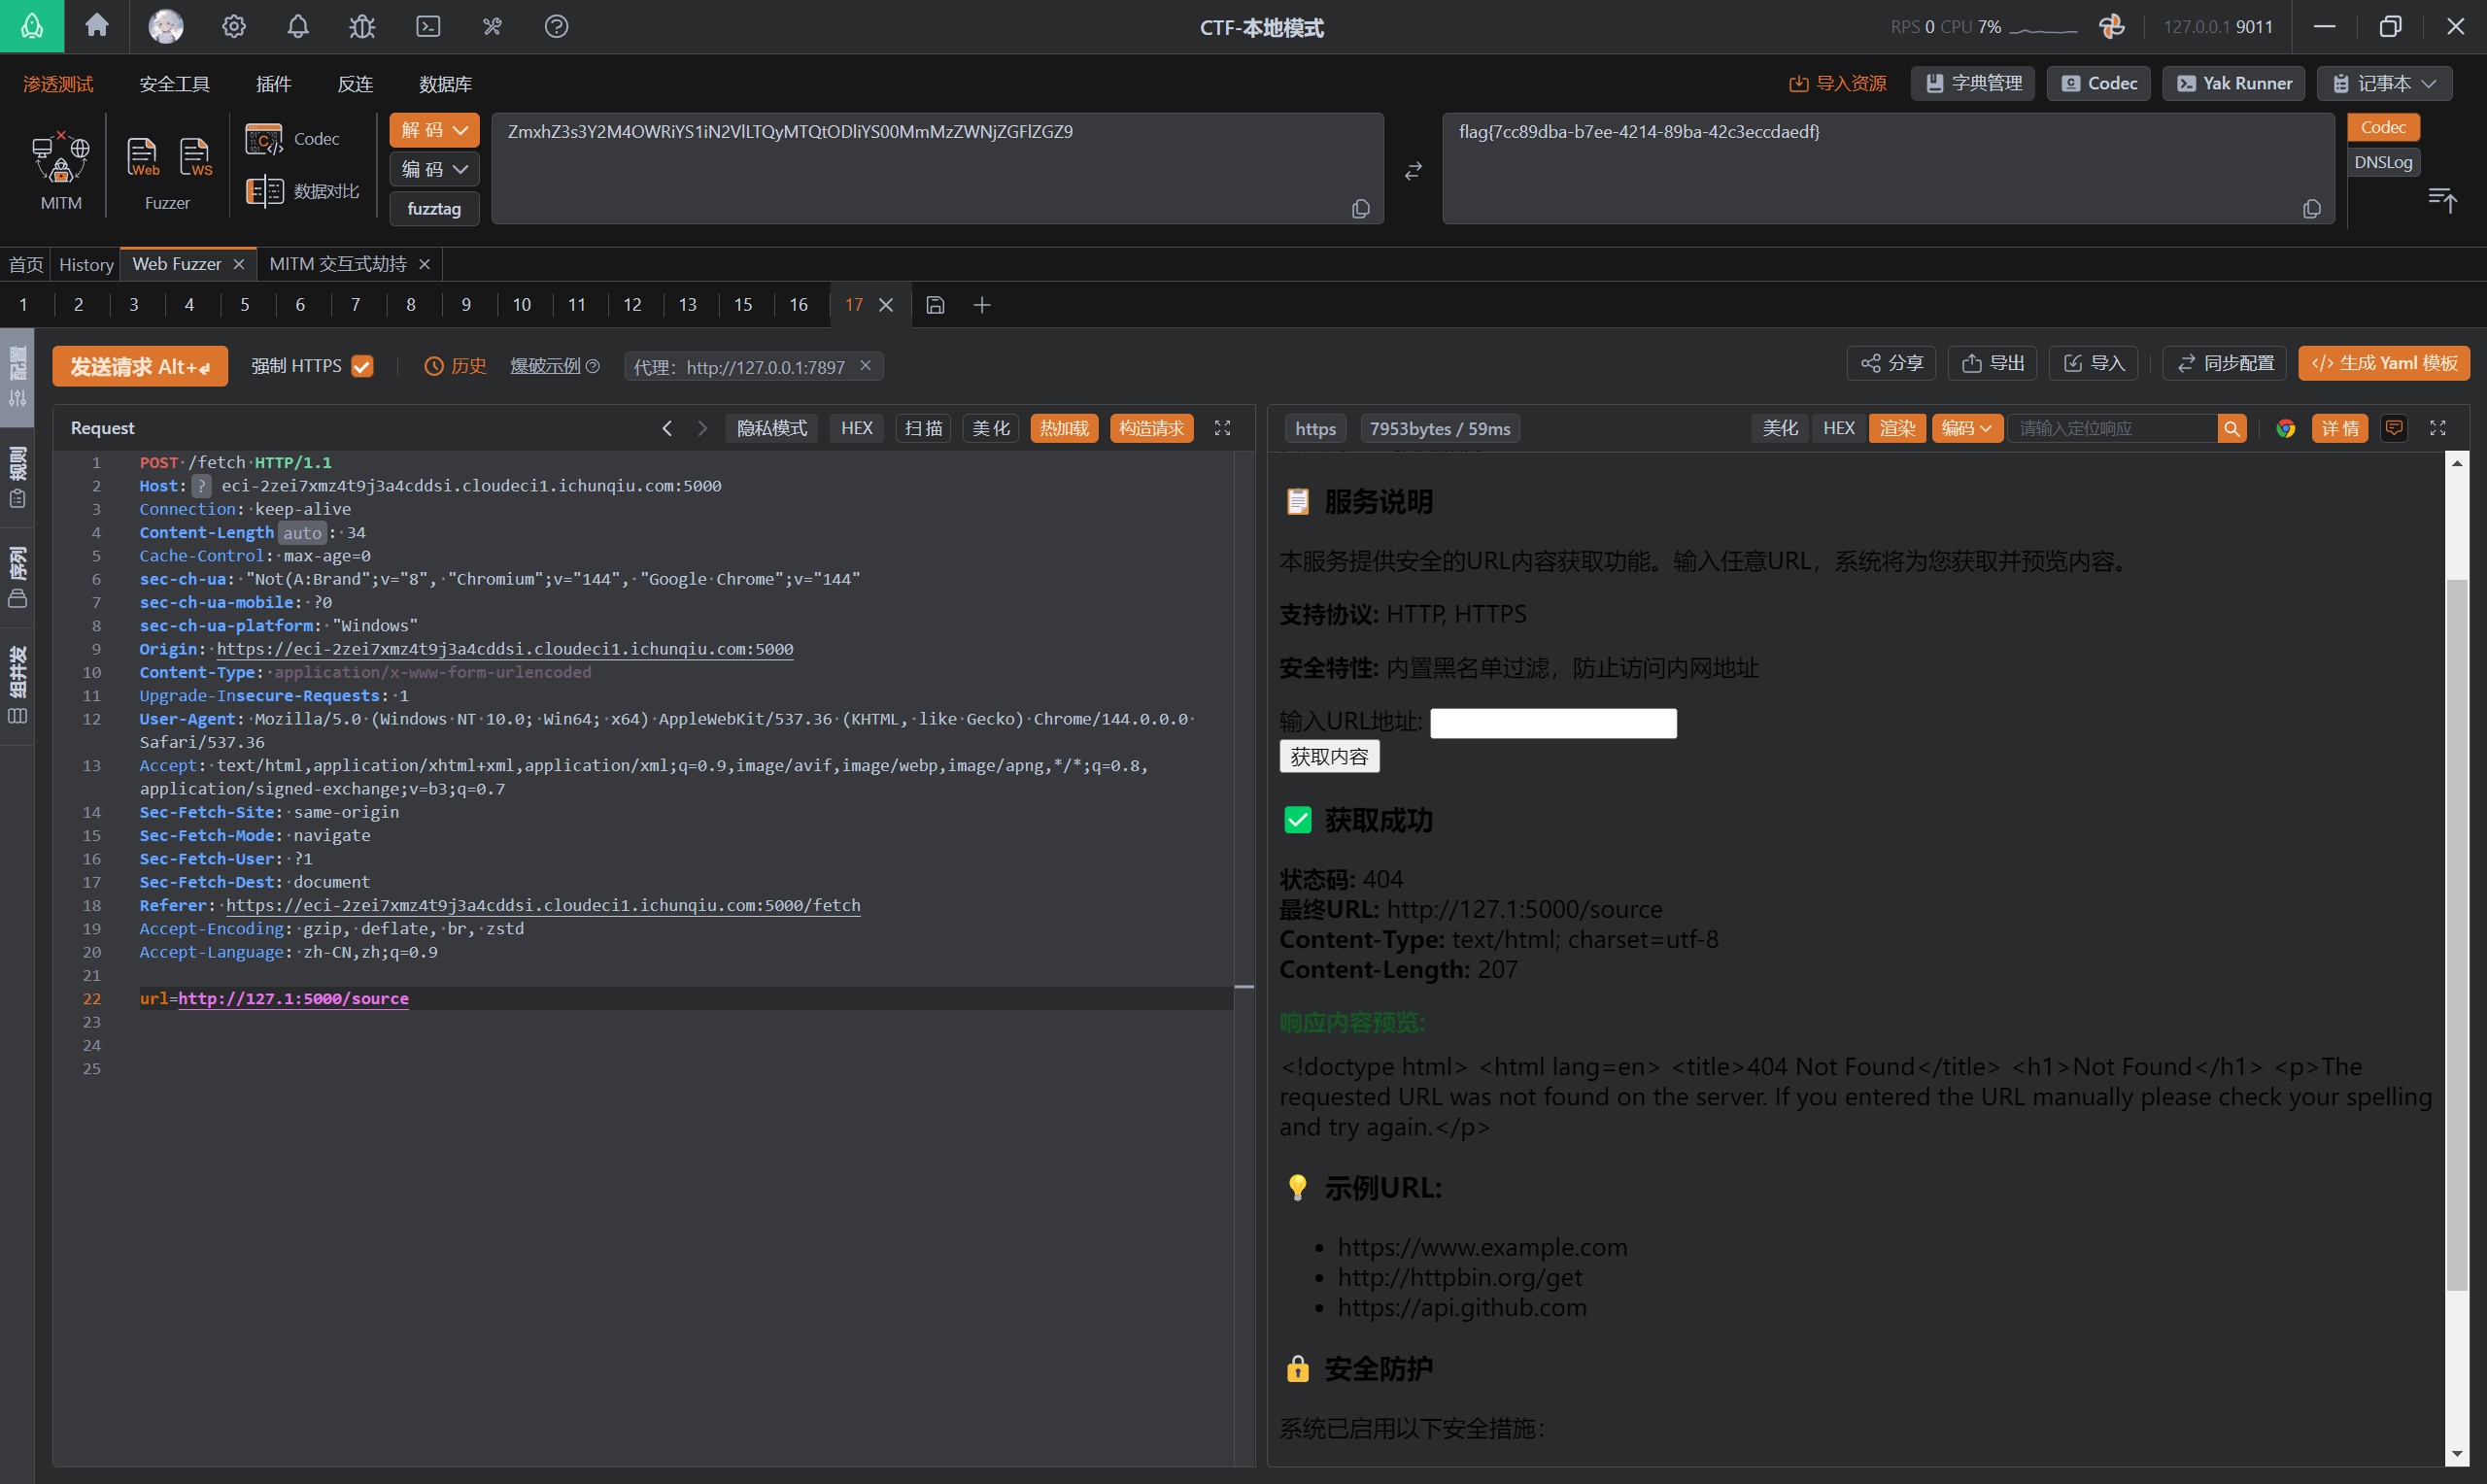Image resolution: width=2487 pixels, height=1484 pixels.
Task: Open the WebSocket Fuzzer icon
Action: click(x=195, y=157)
